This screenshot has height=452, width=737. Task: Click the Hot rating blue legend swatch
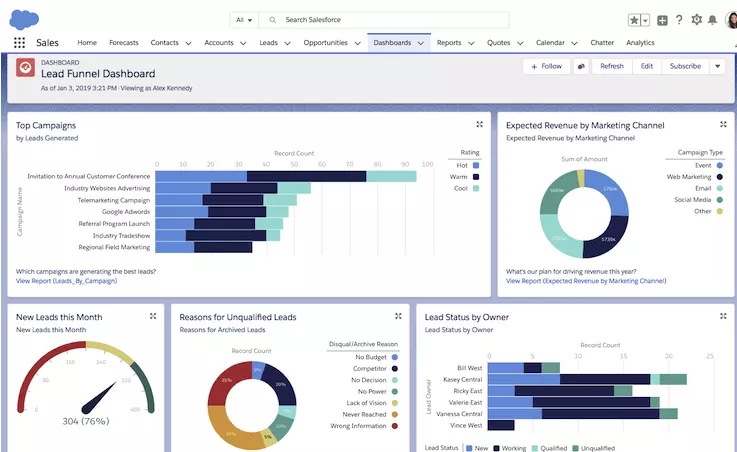[476, 165]
